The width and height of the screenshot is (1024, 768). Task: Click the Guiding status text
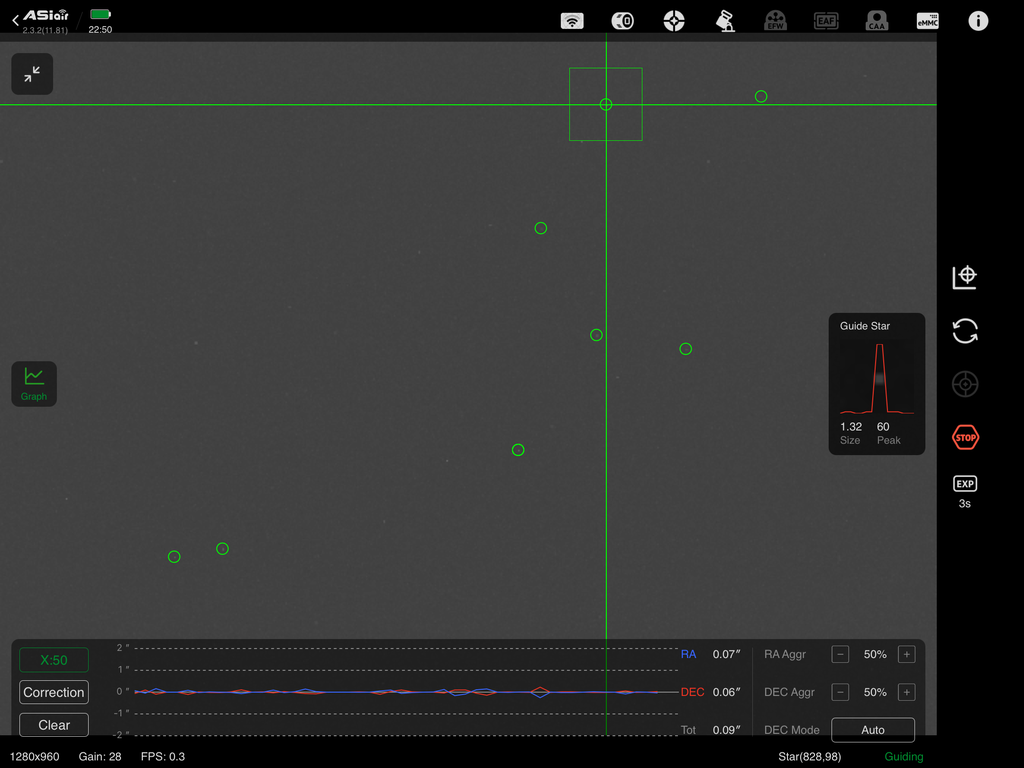point(904,757)
